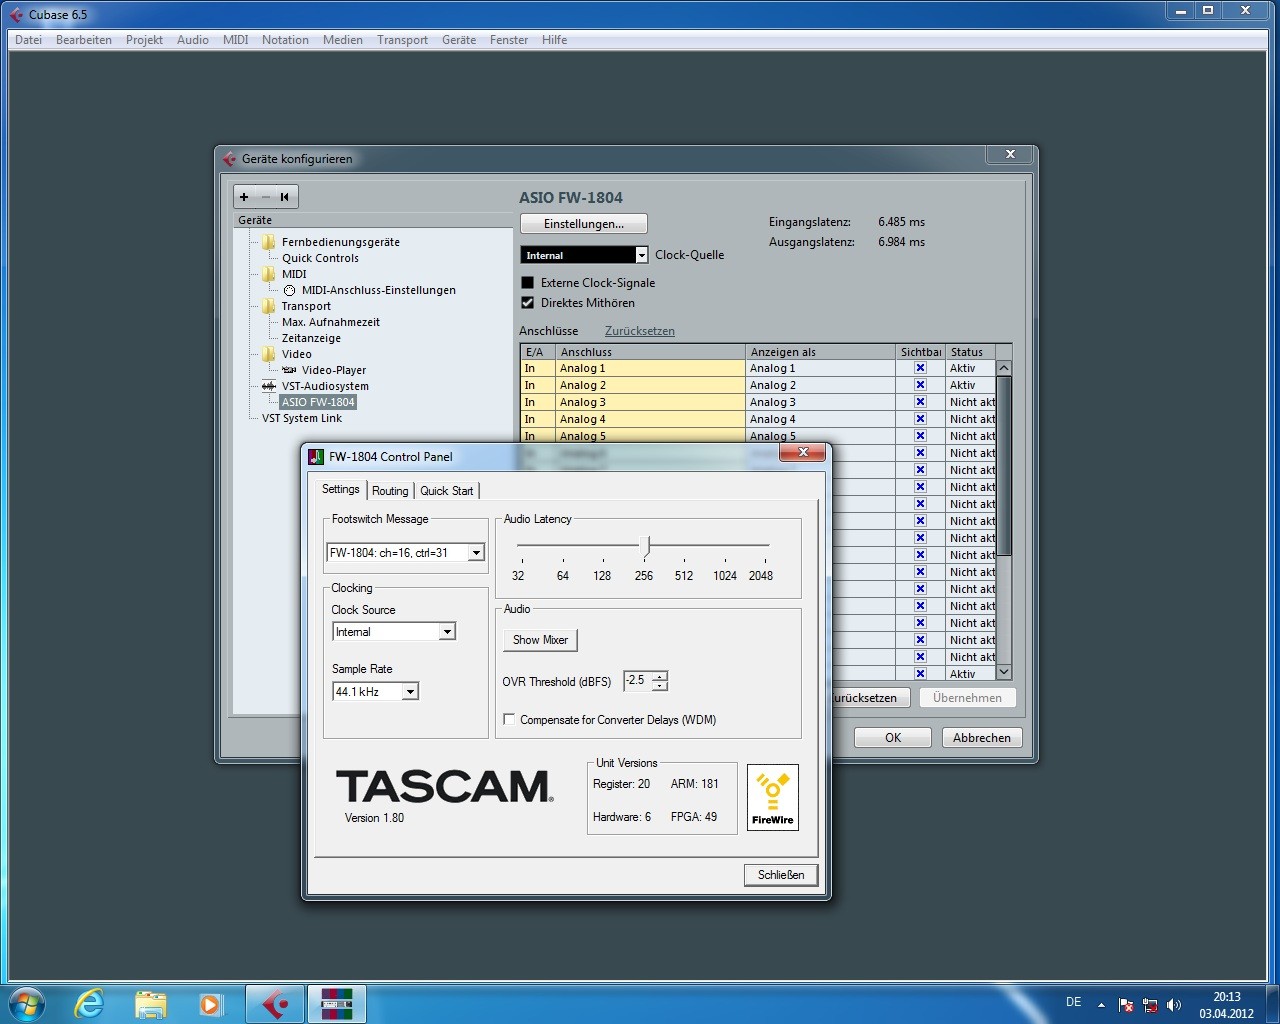
Task: Select Quick Controls in device tree
Action: click(x=320, y=258)
